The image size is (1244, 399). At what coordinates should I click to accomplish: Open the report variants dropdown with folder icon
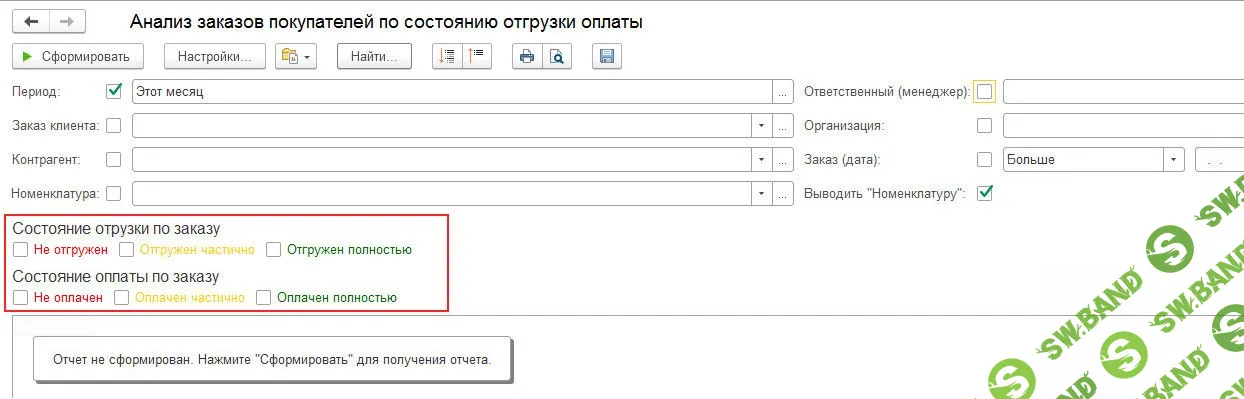[297, 56]
